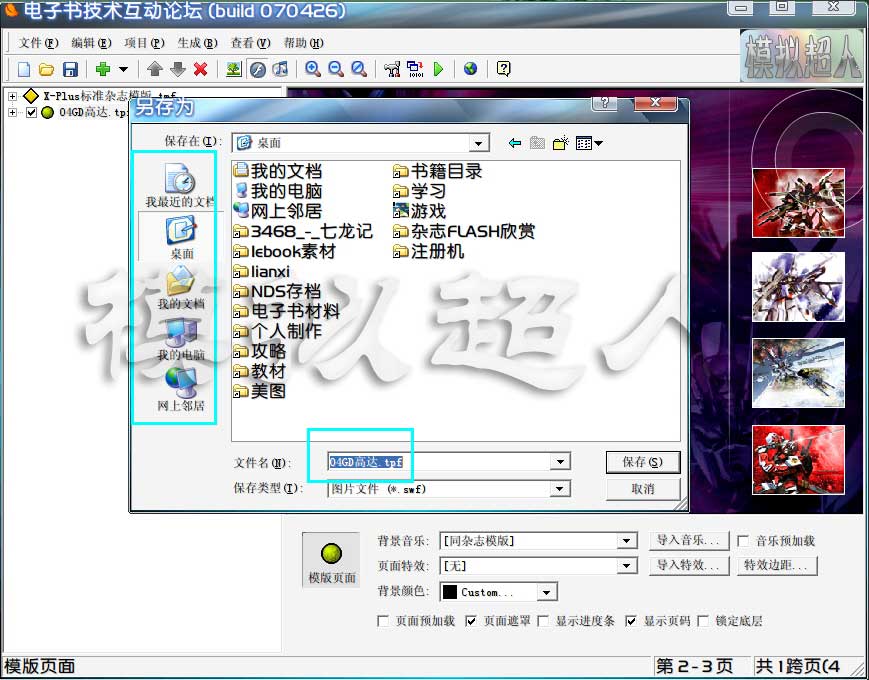Image resolution: width=869 pixels, height=680 pixels.
Task: Add page with green plus icon
Action: (x=103, y=69)
